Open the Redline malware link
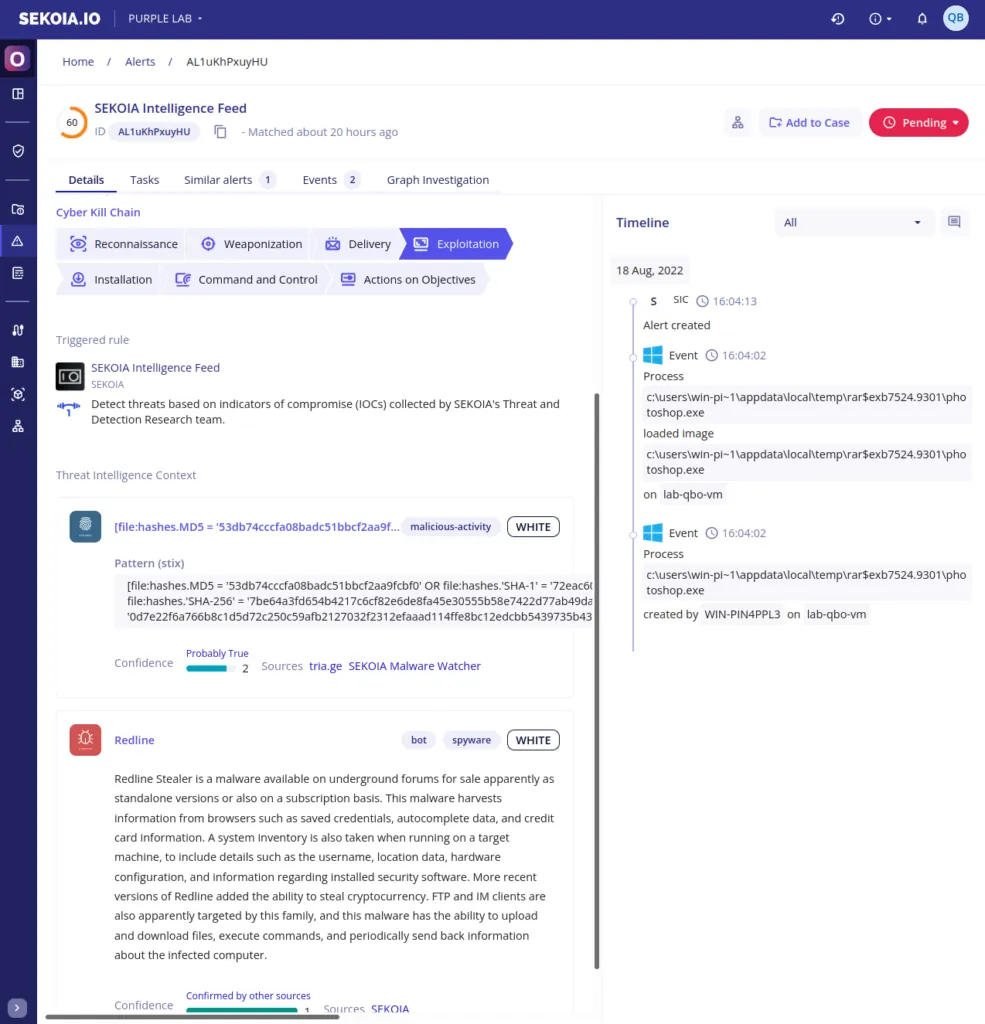 (135, 740)
